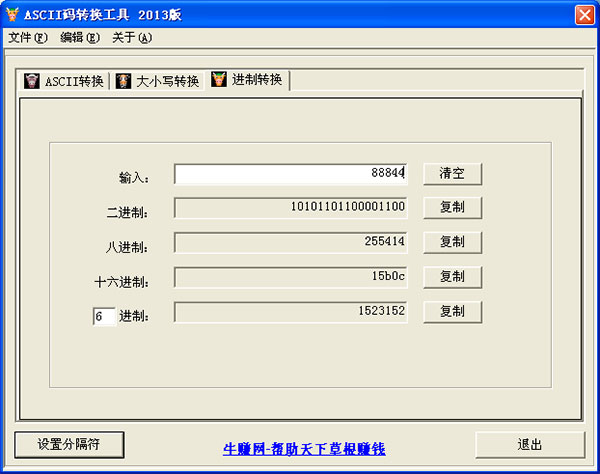Click the 八进制: label
Screen dimensions: 600x474
(127, 247)
